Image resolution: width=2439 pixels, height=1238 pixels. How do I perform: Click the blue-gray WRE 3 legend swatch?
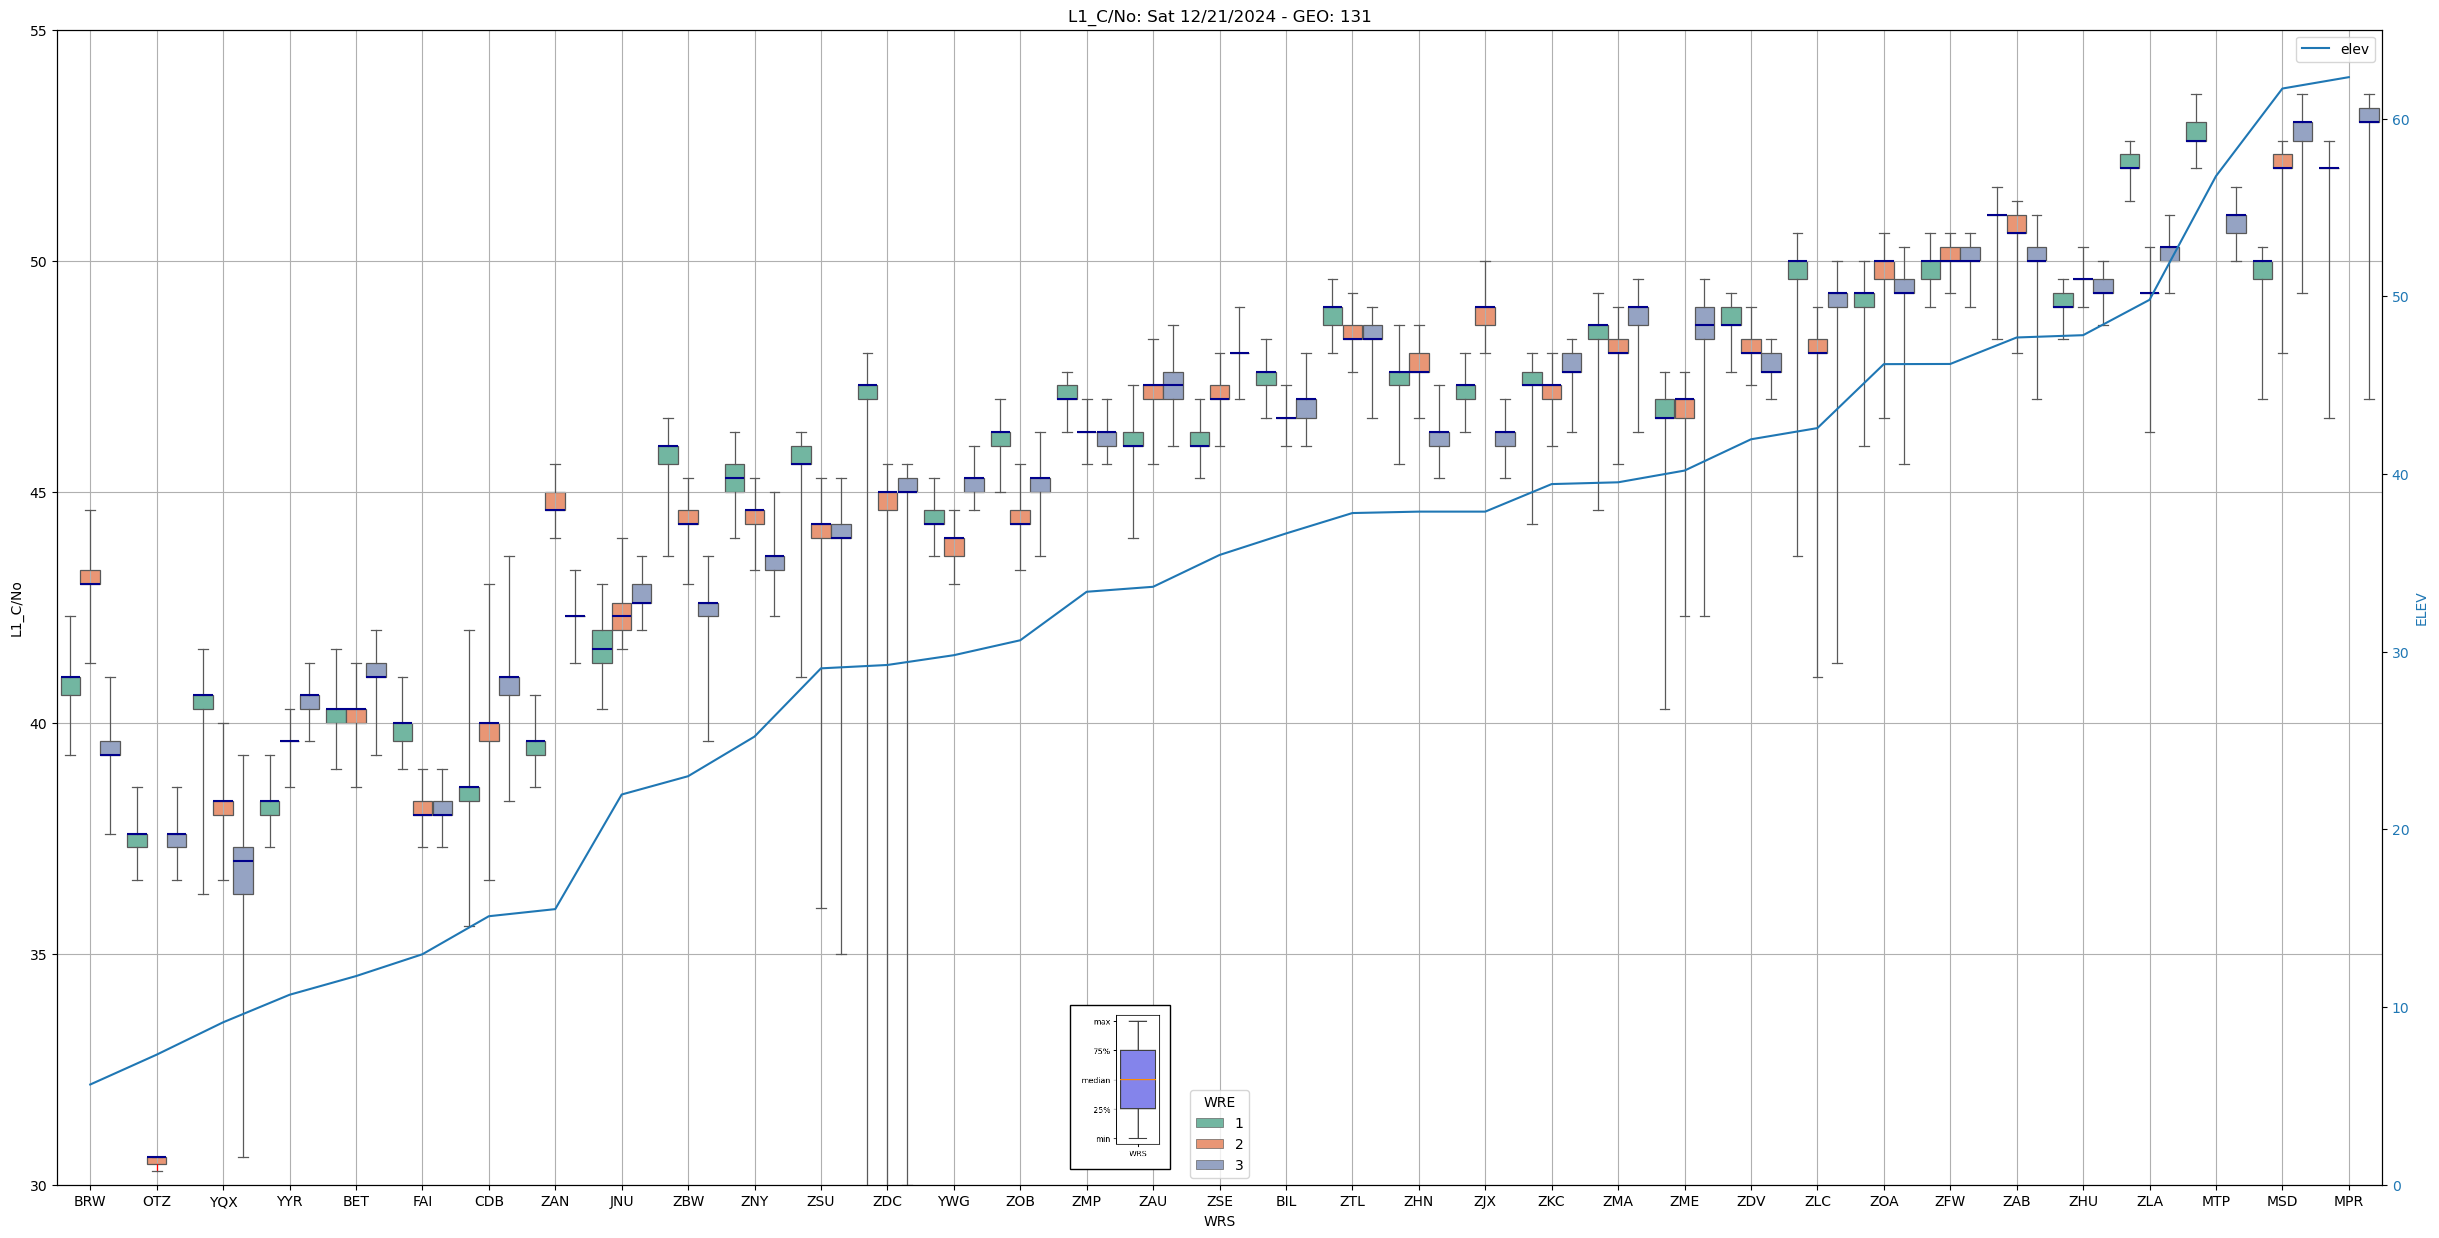1209,1165
